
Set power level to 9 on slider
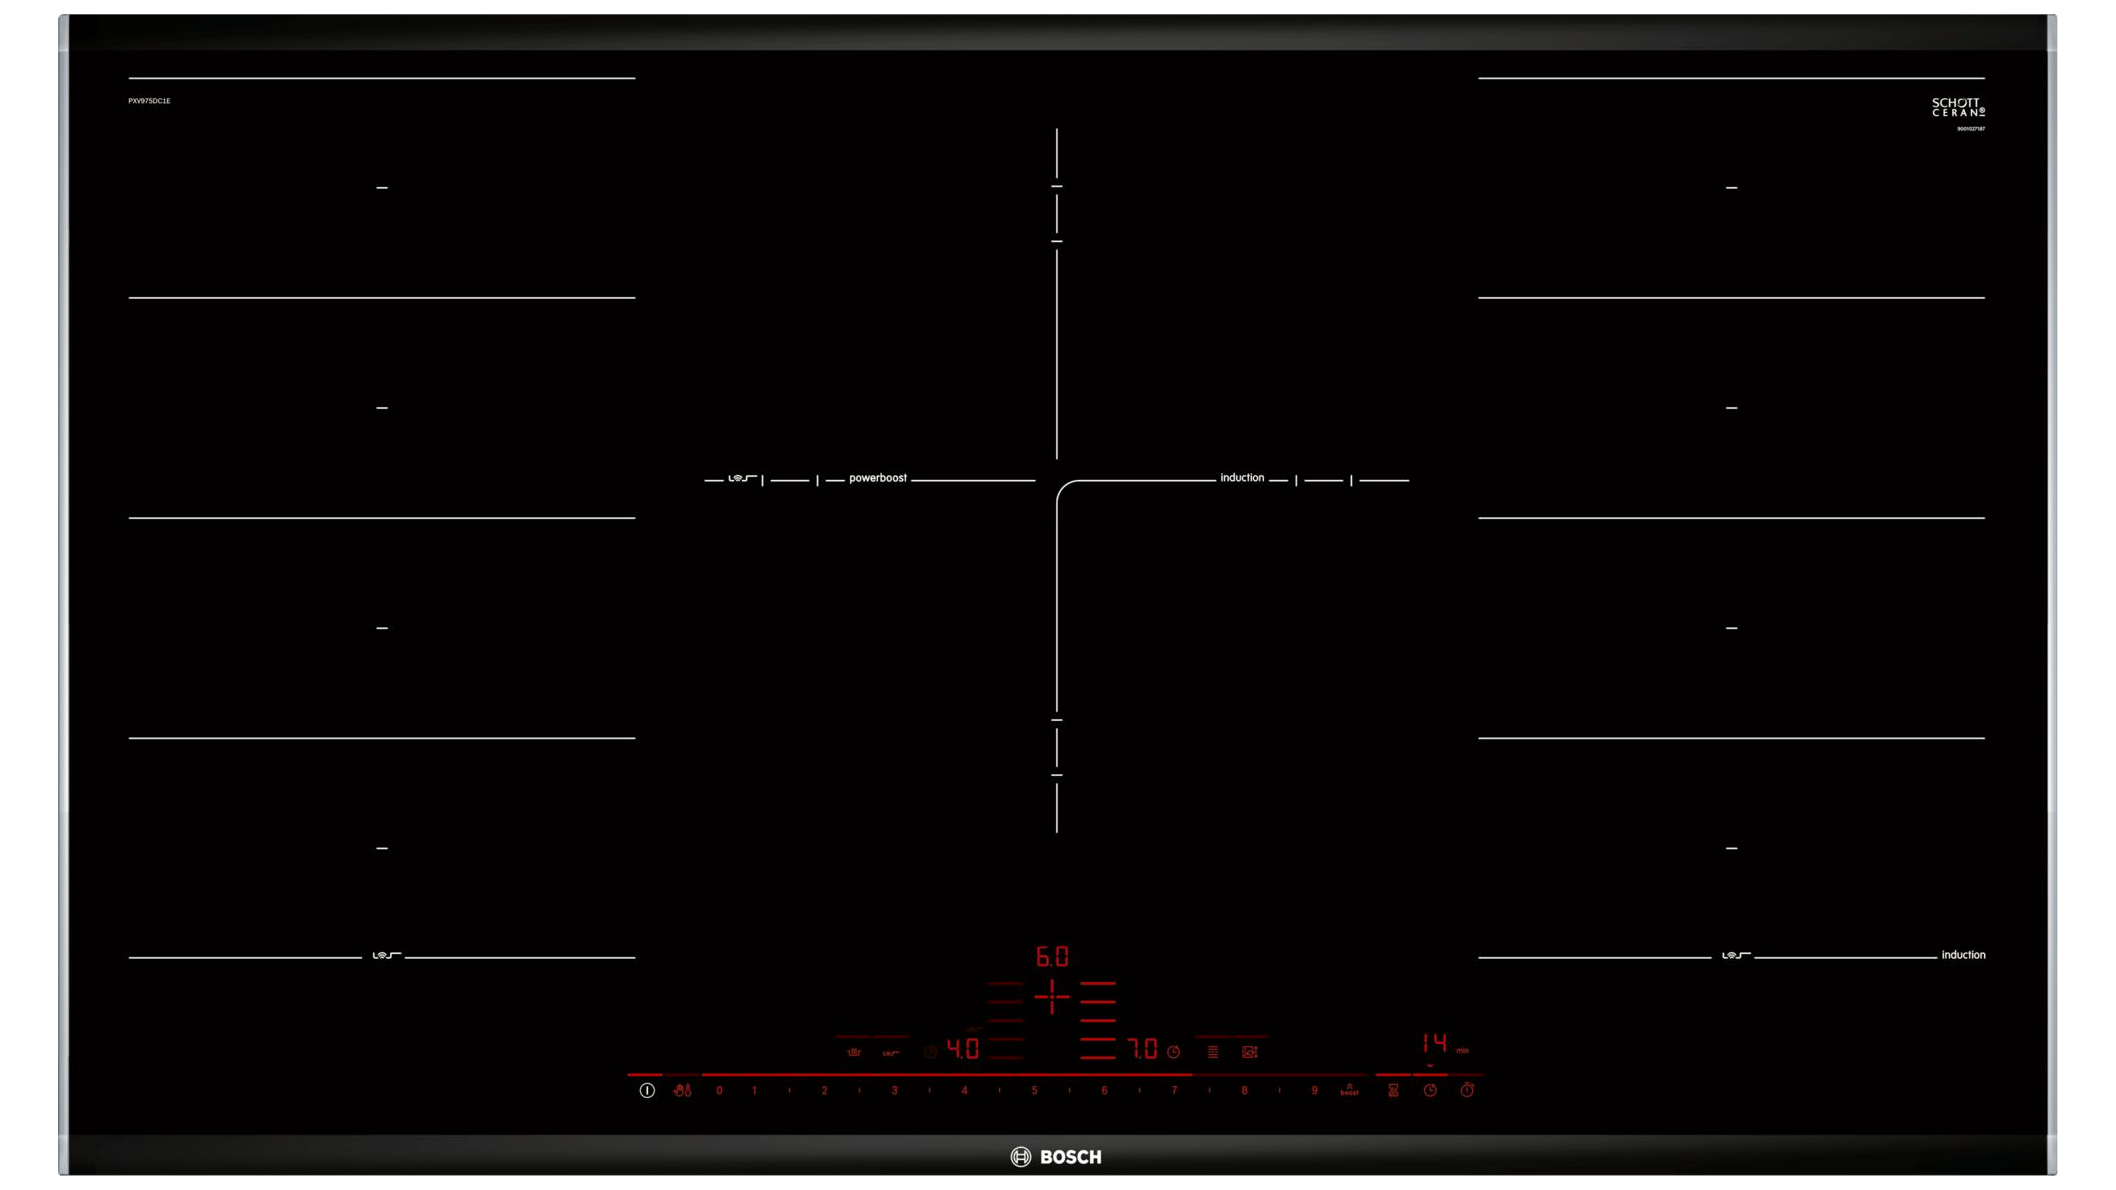click(1314, 1090)
